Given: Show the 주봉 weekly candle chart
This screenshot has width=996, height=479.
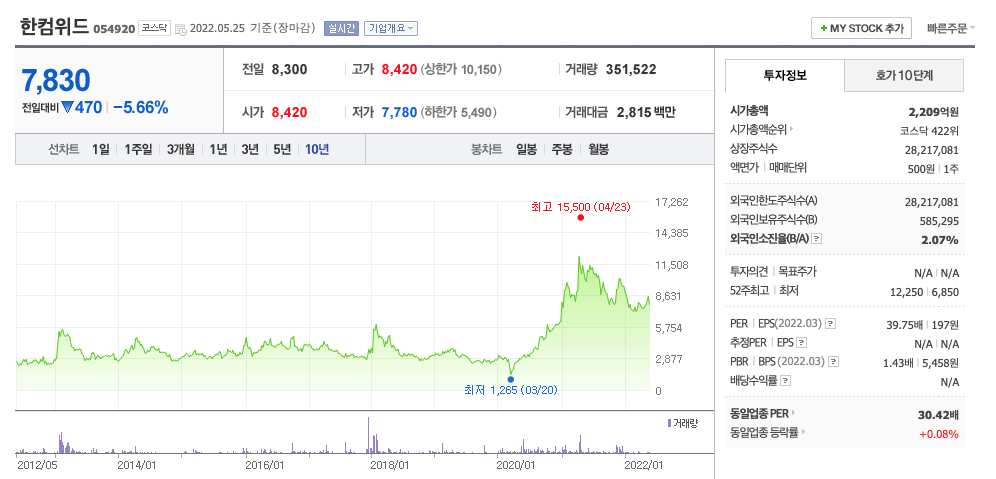Looking at the screenshot, I should point(562,150).
